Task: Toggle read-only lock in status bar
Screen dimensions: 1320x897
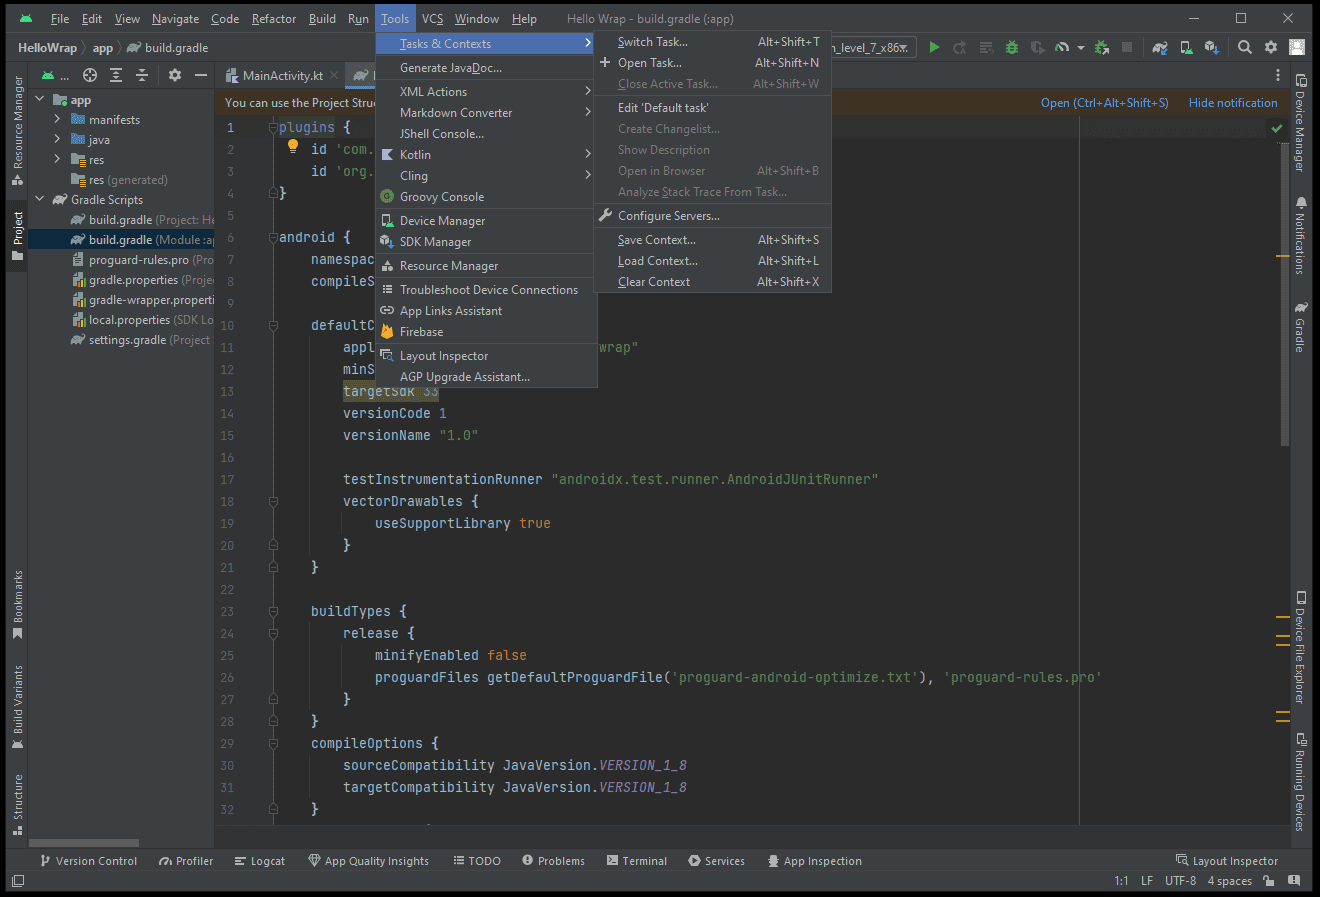Action: [1269, 881]
